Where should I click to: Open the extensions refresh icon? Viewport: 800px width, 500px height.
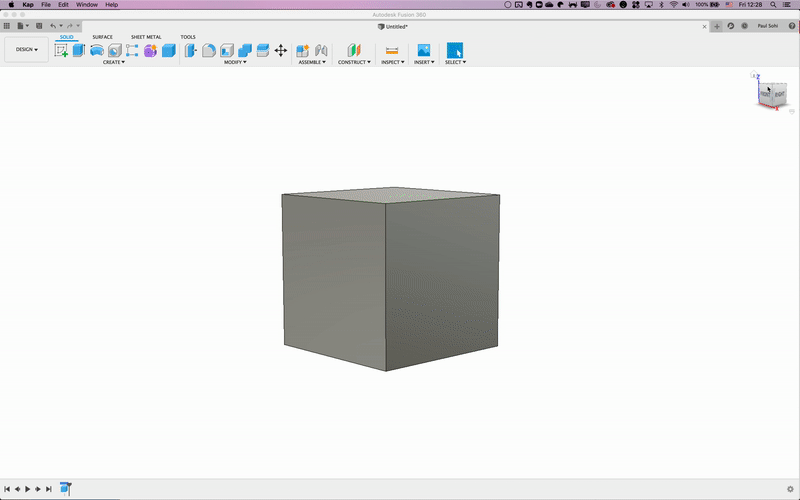point(731,26)
